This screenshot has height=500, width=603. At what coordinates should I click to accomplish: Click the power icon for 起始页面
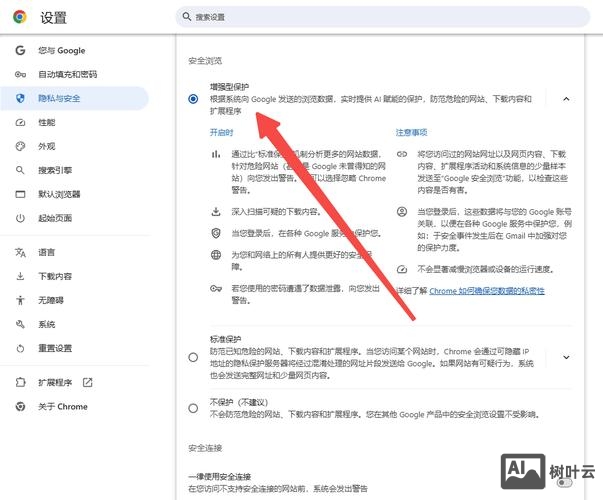coord(20,218)
